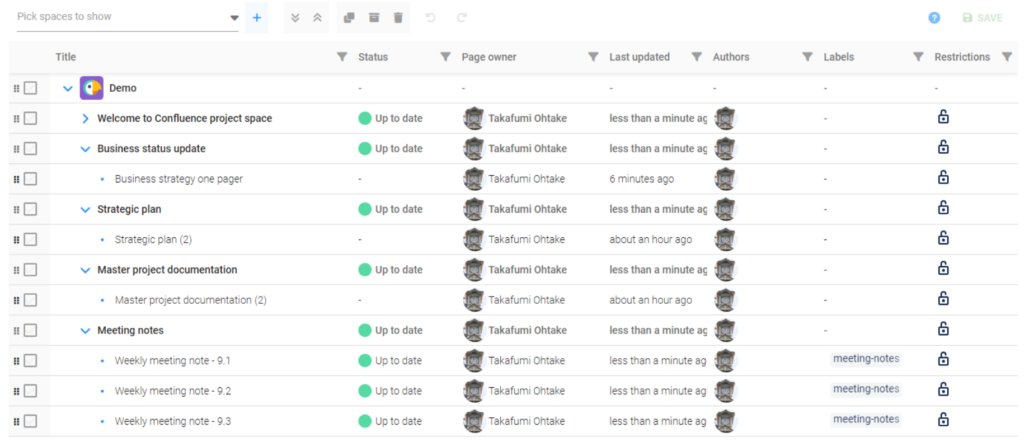Check the Business status update row checkbox
The image size is (1024, 442).
pos(30,149)
